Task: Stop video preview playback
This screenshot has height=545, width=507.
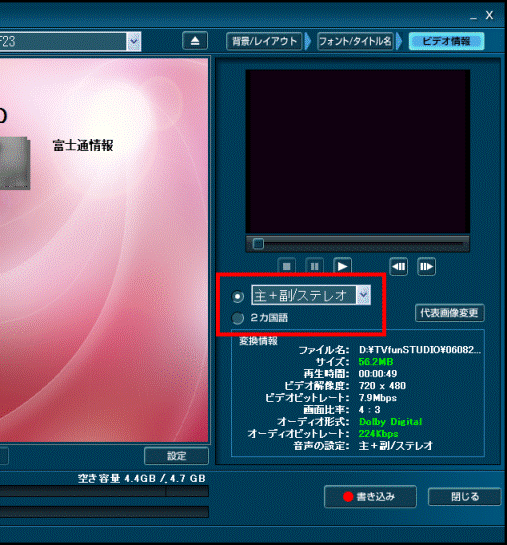Action: click(287, 267)
